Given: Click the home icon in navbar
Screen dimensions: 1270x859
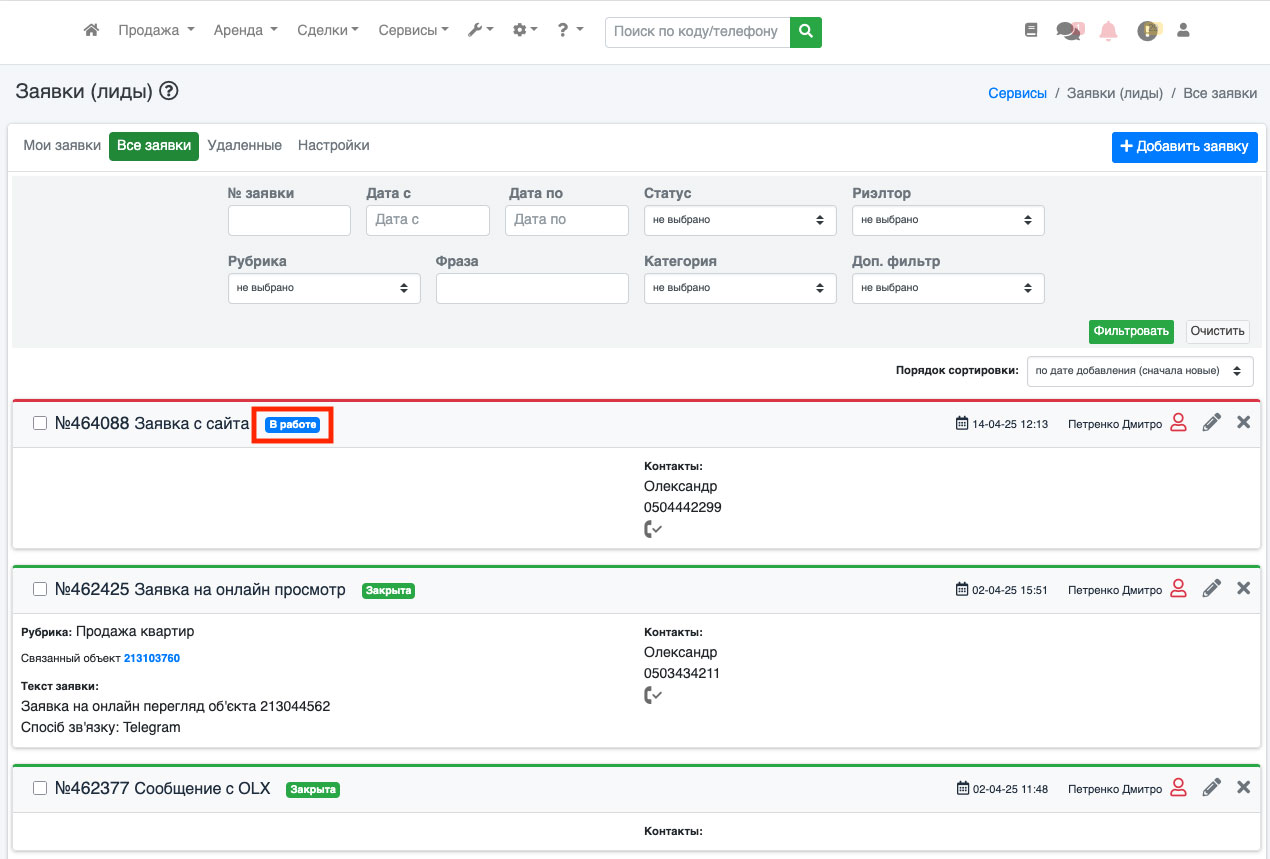Looking at the screenshot, I should 91,31.
